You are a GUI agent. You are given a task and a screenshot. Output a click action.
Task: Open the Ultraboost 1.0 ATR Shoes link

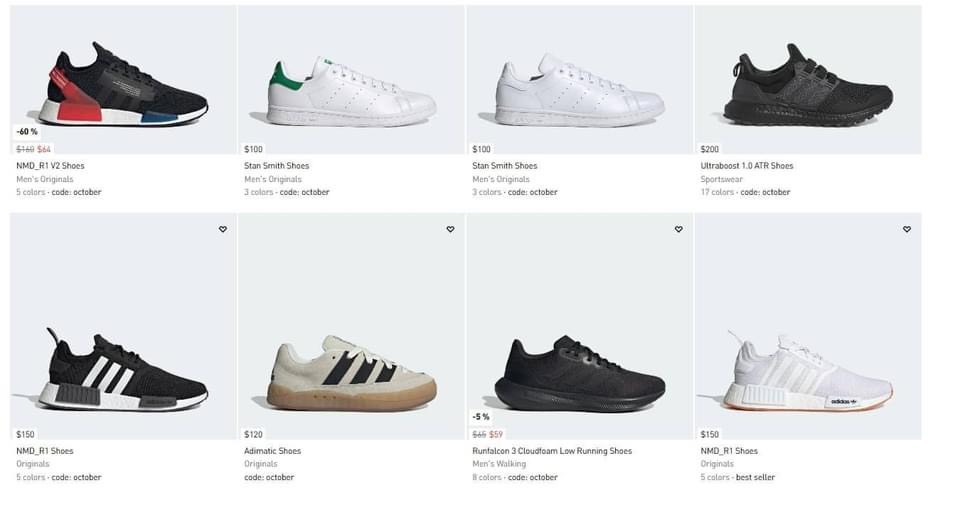point(746,166)
